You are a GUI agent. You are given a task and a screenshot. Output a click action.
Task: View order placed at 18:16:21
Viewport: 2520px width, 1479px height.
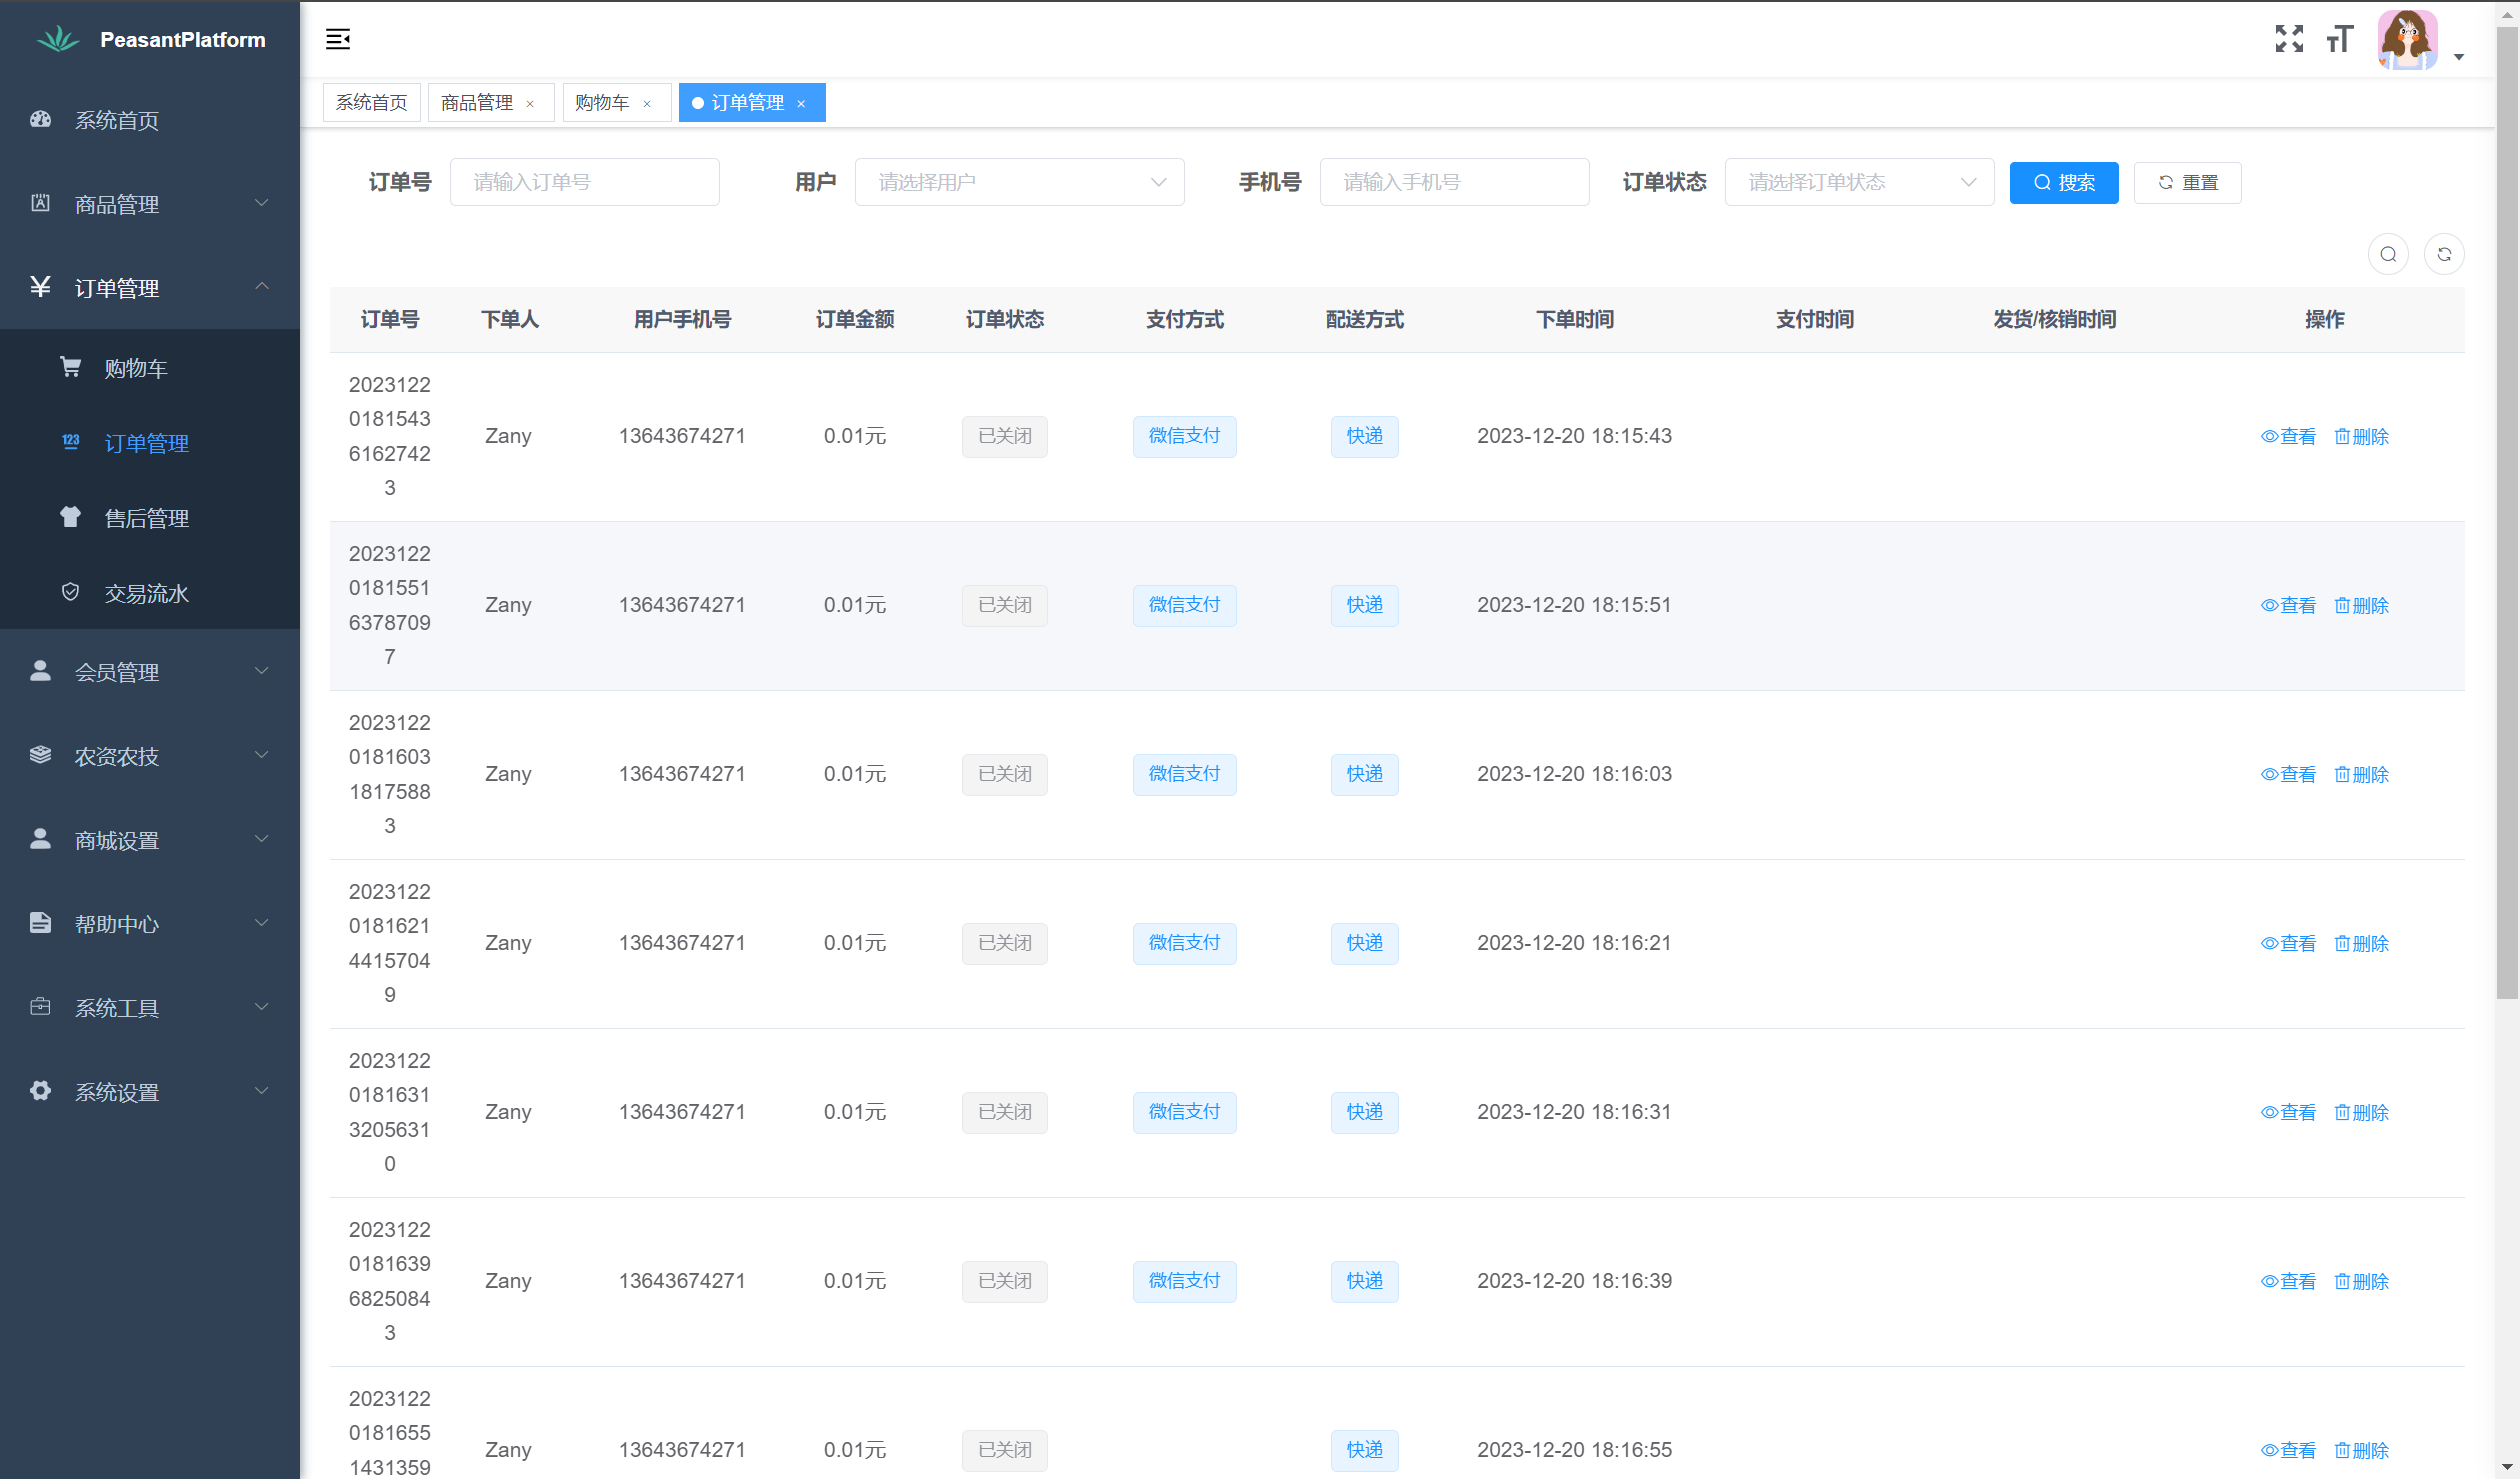(2288, 944)
